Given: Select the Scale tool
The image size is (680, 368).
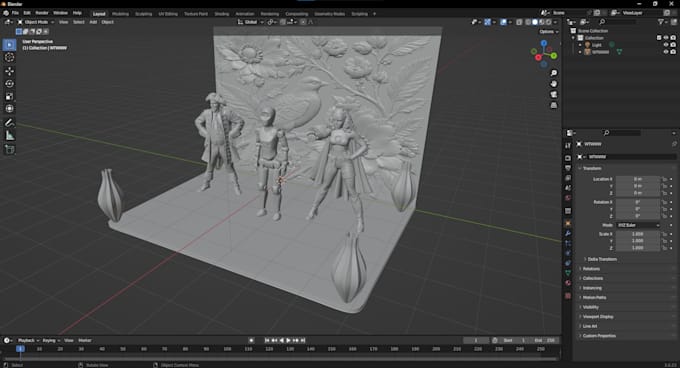Looking at the screenshot, I should pos(10,96).
